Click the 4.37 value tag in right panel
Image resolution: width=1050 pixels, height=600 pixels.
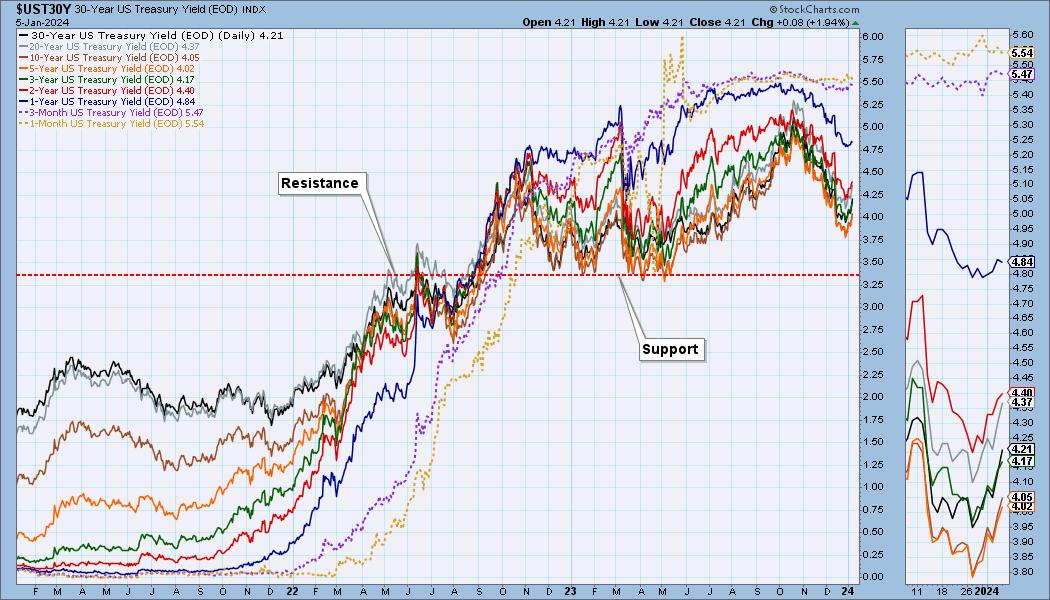[1022, 402]
